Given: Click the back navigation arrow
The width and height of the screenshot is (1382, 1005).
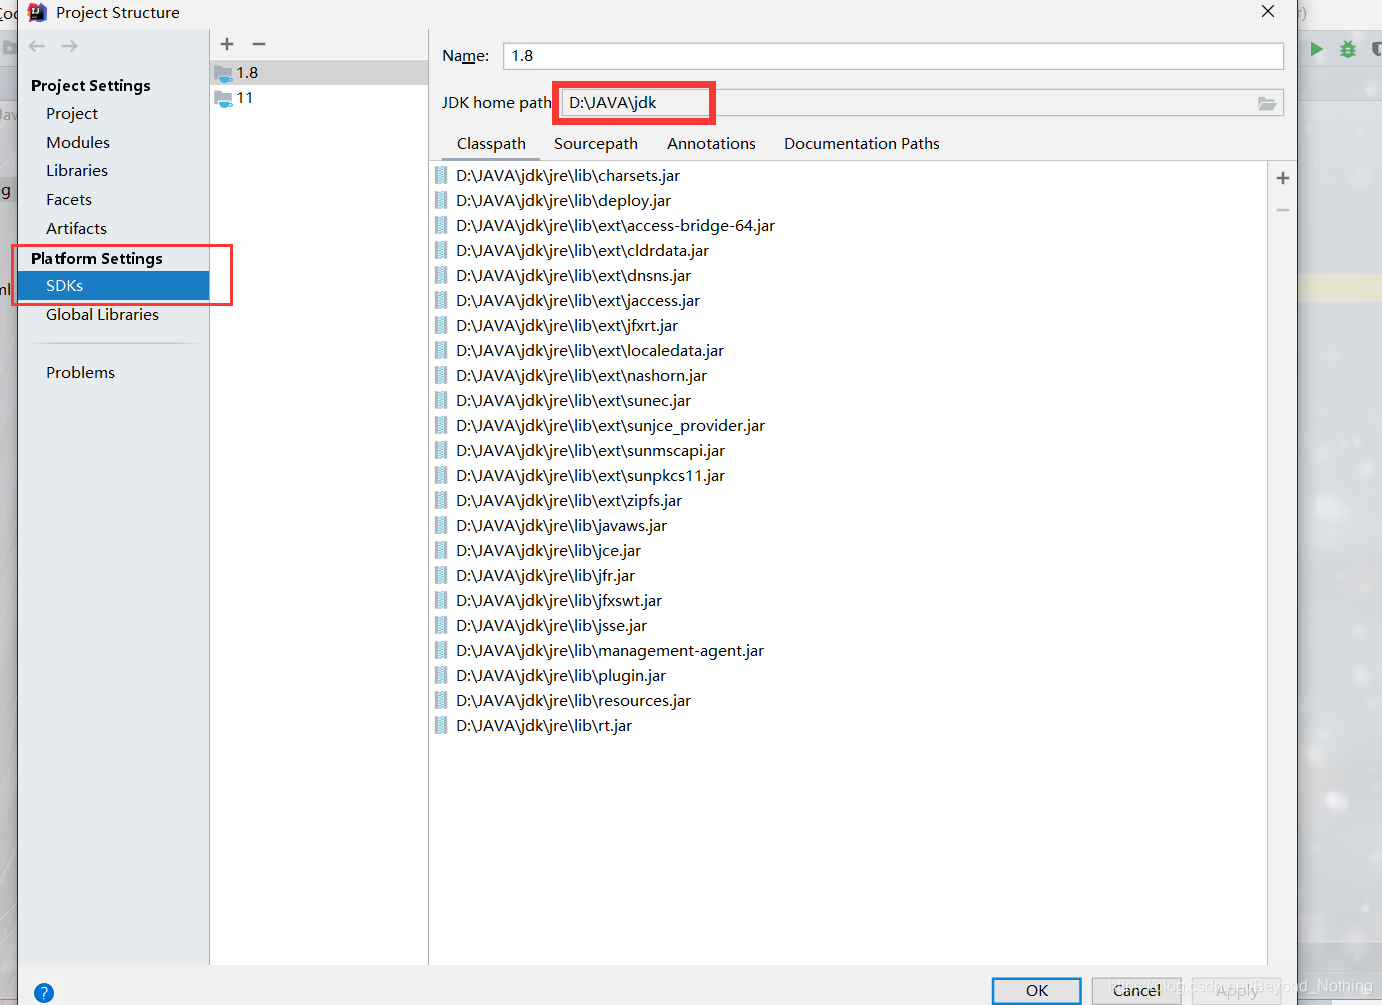Looking at the screenshot, I should pos(37,46).
